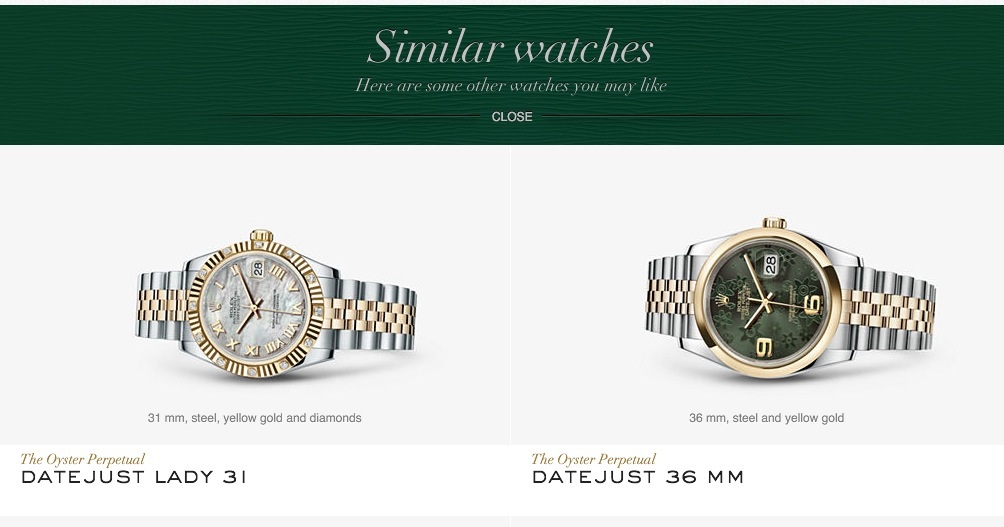Select the DATEJUST 36 MM title
Screen dimensions: 1004x527
coord(638,477)
